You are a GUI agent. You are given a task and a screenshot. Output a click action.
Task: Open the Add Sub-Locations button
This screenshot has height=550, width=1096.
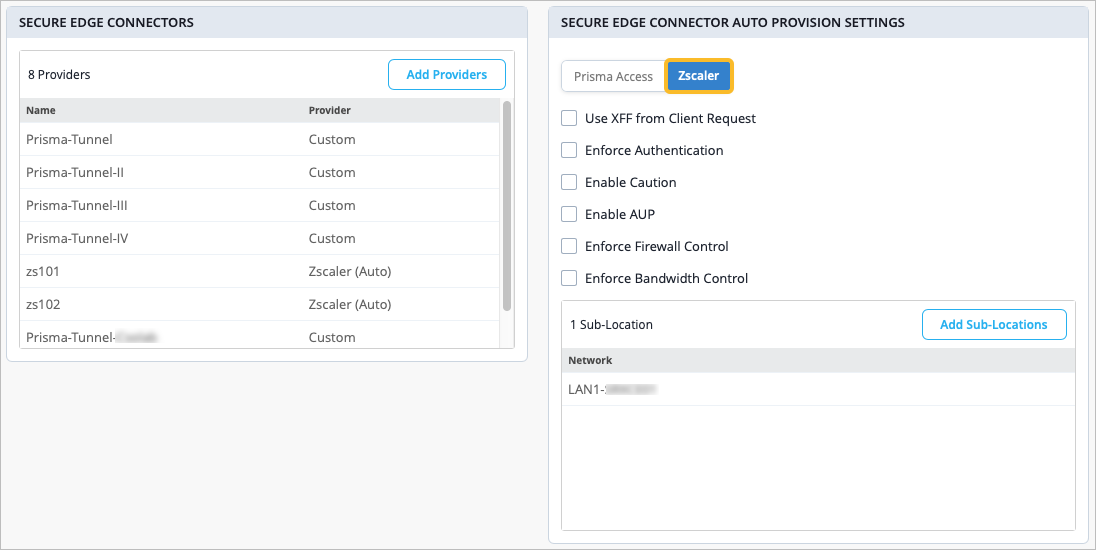[994, 324]
